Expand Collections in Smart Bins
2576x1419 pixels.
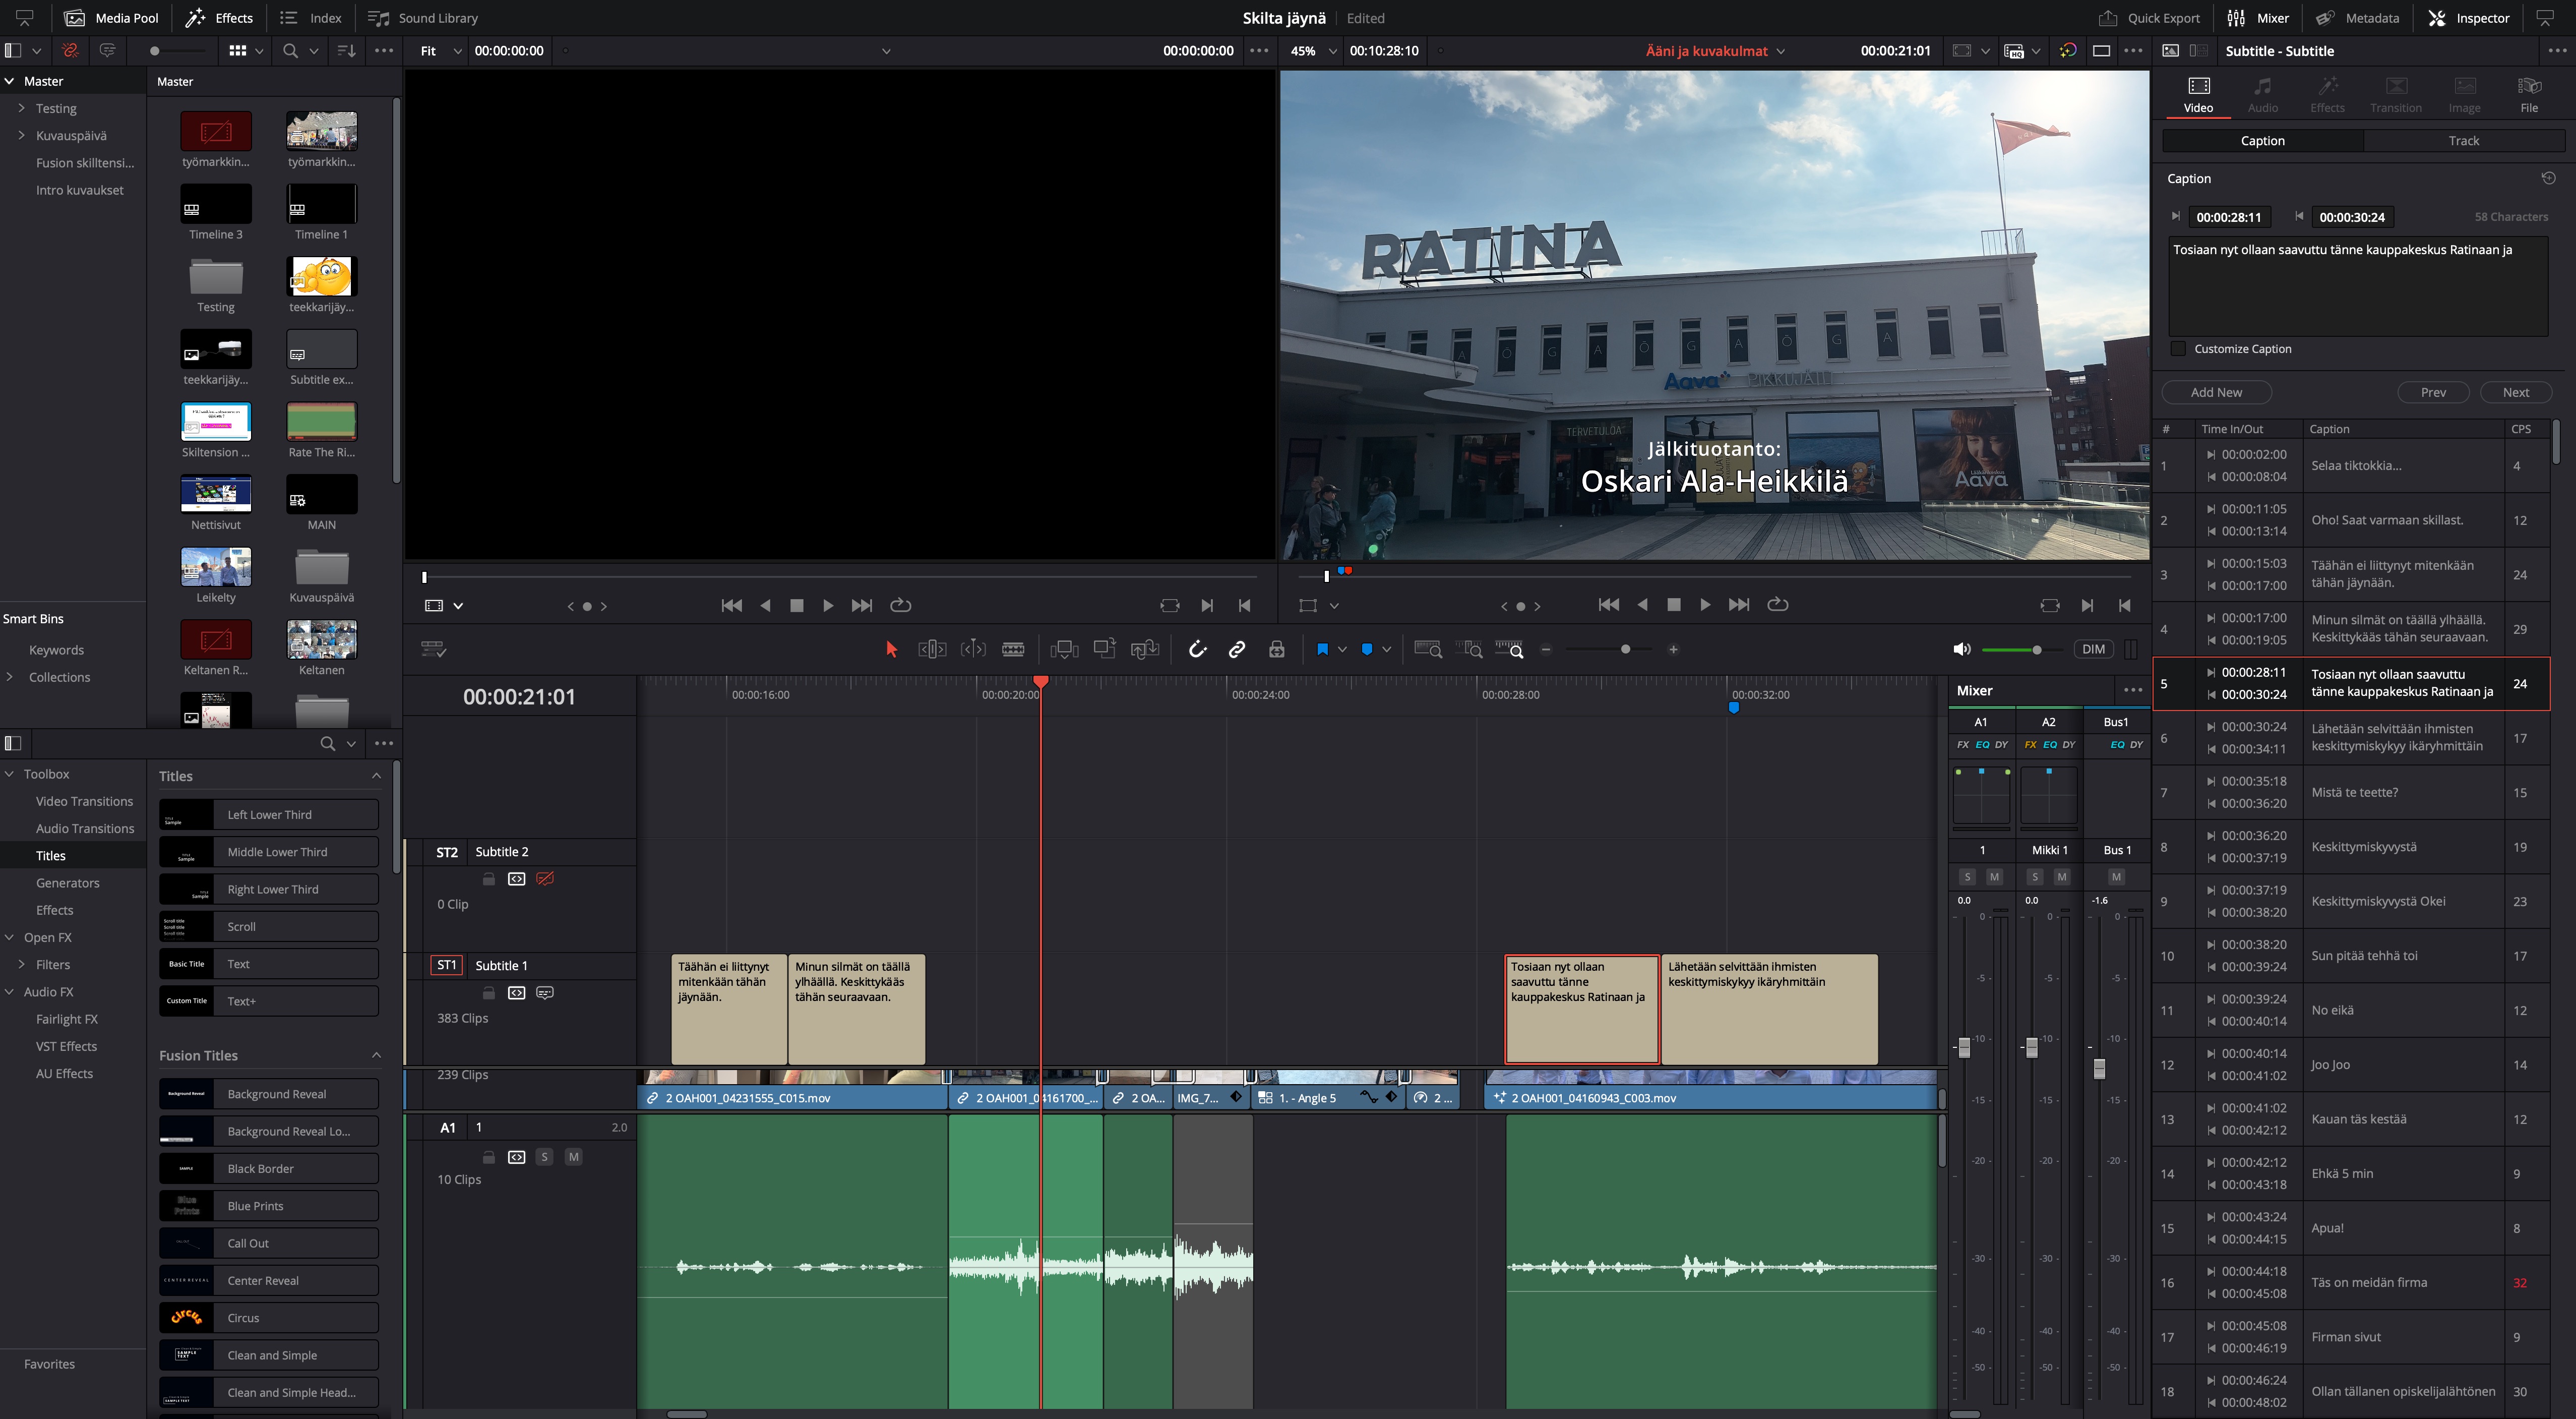tap(9, 677)
